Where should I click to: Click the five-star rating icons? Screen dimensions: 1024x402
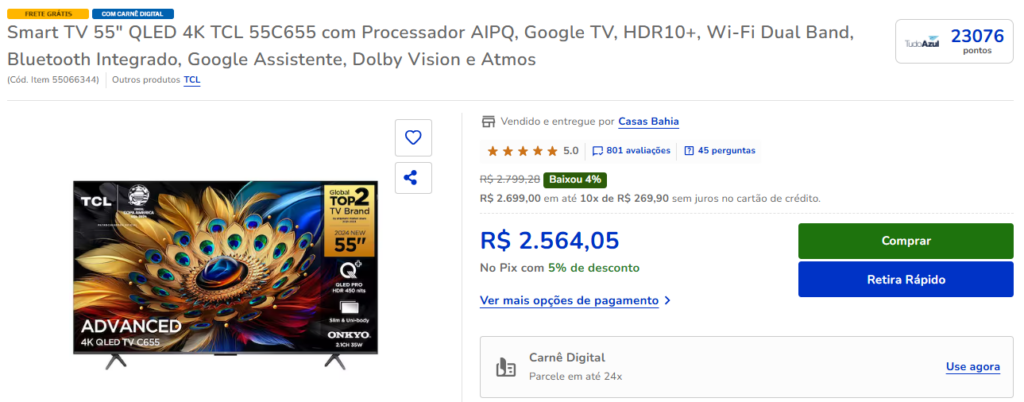(x=522, y=151)
